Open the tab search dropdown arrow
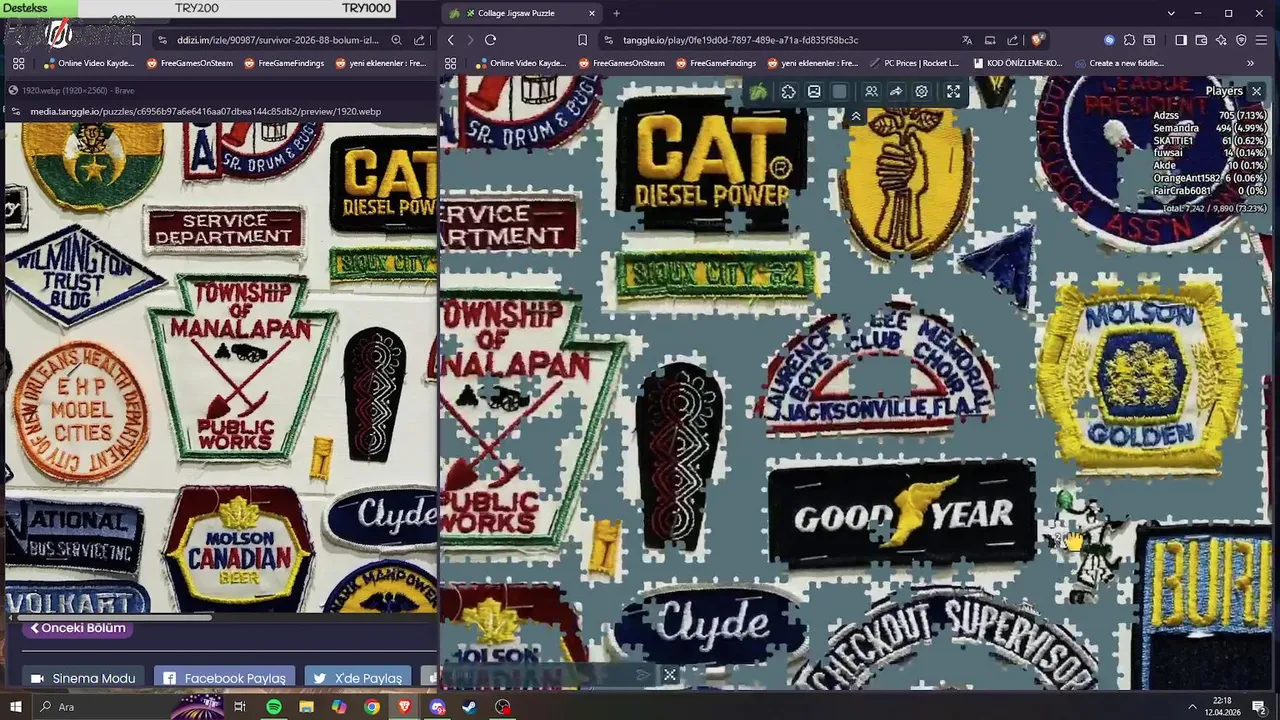Image resolution: width=1280 pixels, height=720 pixels. (x=1171, y=13)
